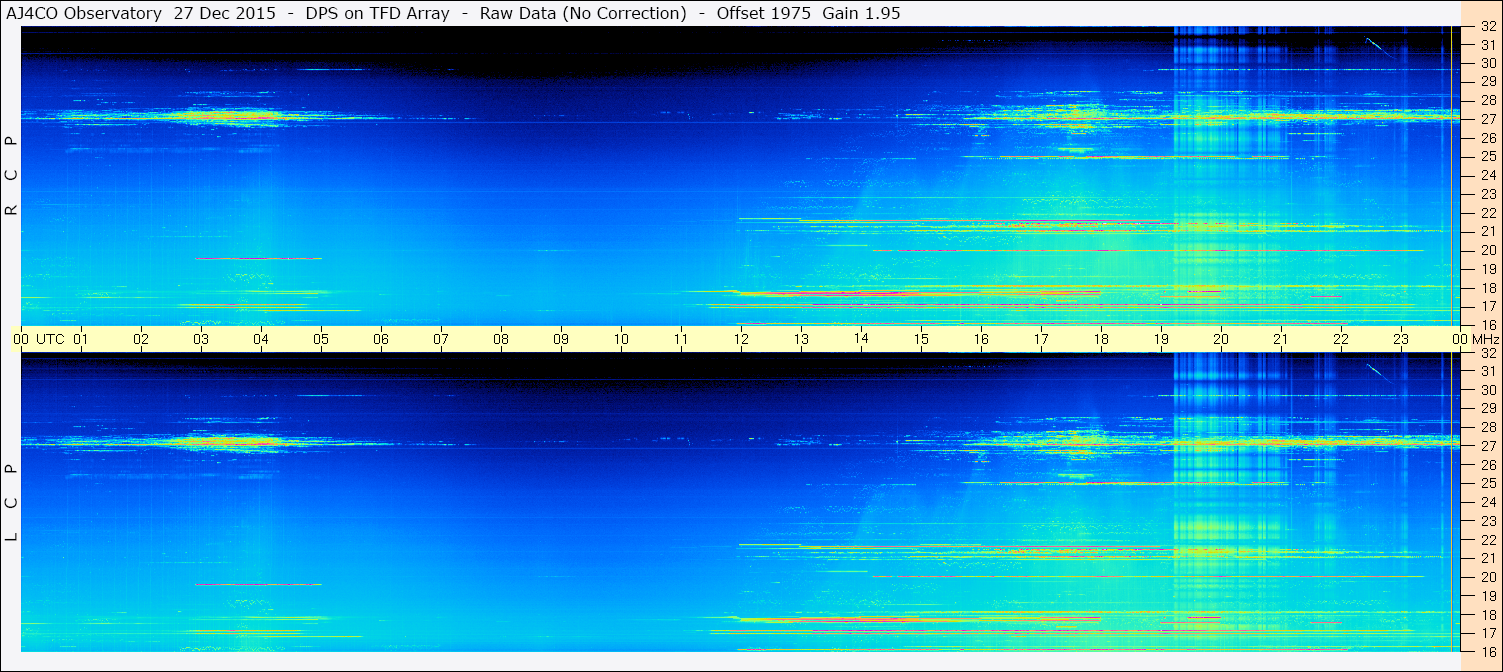This screenshot has width=1503, height=672.
Task: Click the 06 hour label on time axis
Action: point(381,339)
